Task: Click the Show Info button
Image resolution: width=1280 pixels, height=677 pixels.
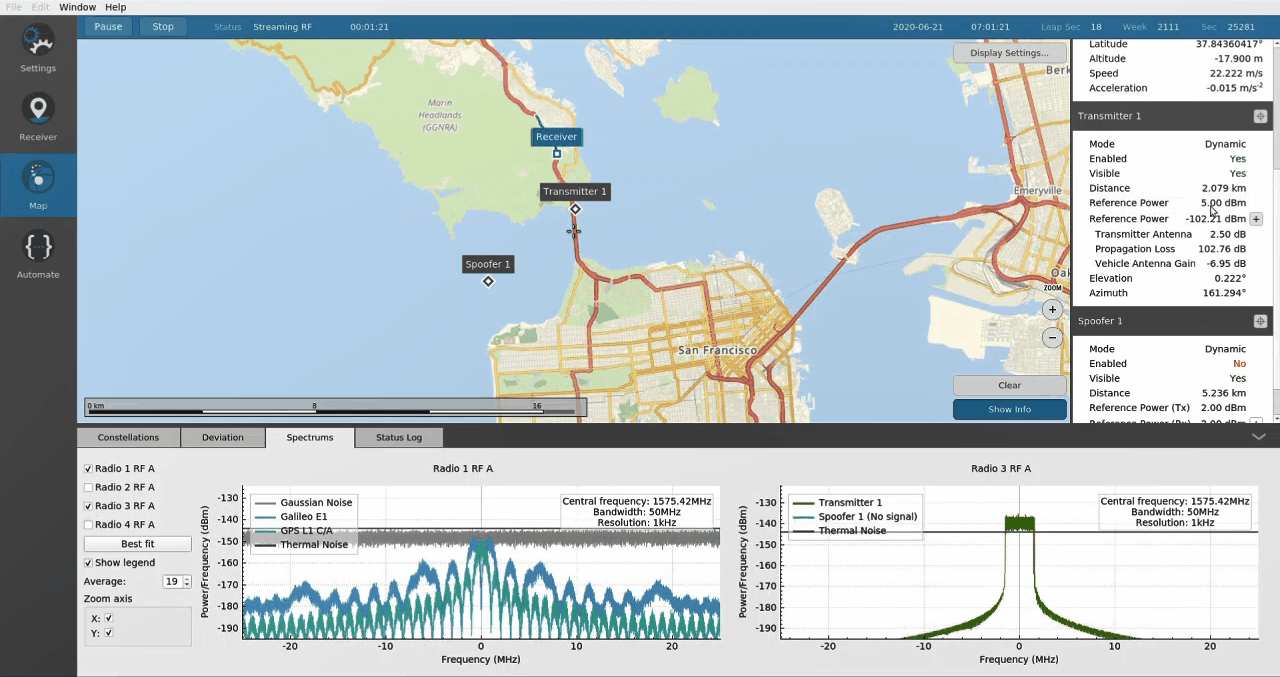Action: point(1009,409)
